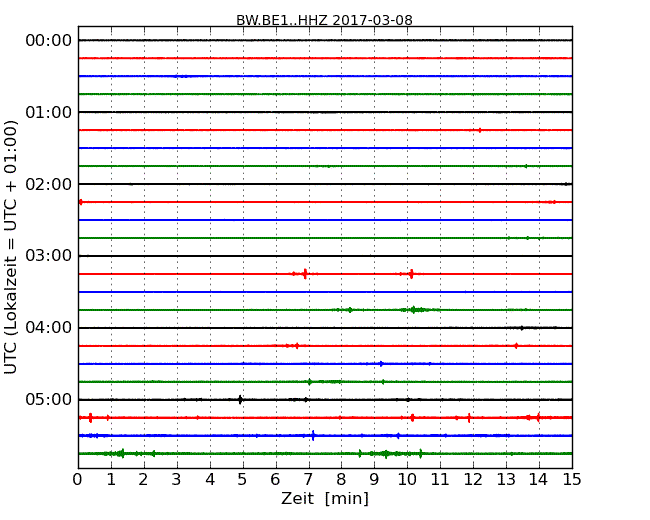Click the plot title BW.BE1..HHZ 2017-03-08

point(324,20)
